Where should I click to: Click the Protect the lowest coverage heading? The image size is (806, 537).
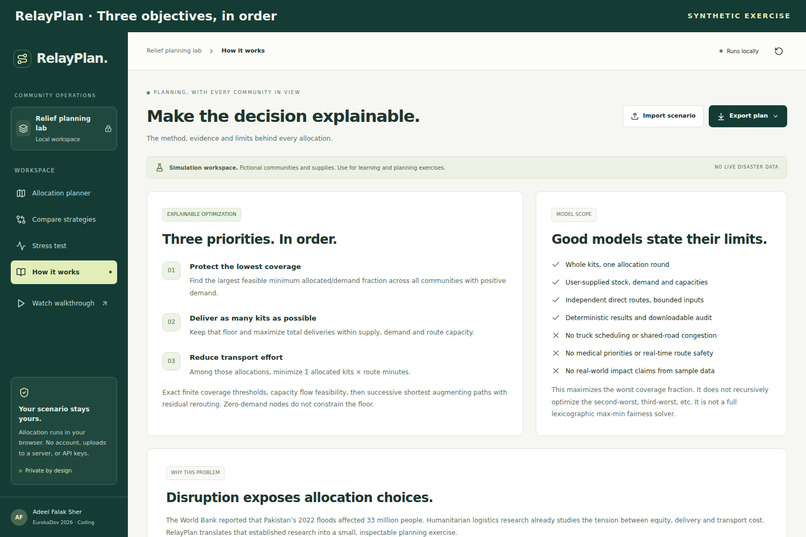point(245,267)
